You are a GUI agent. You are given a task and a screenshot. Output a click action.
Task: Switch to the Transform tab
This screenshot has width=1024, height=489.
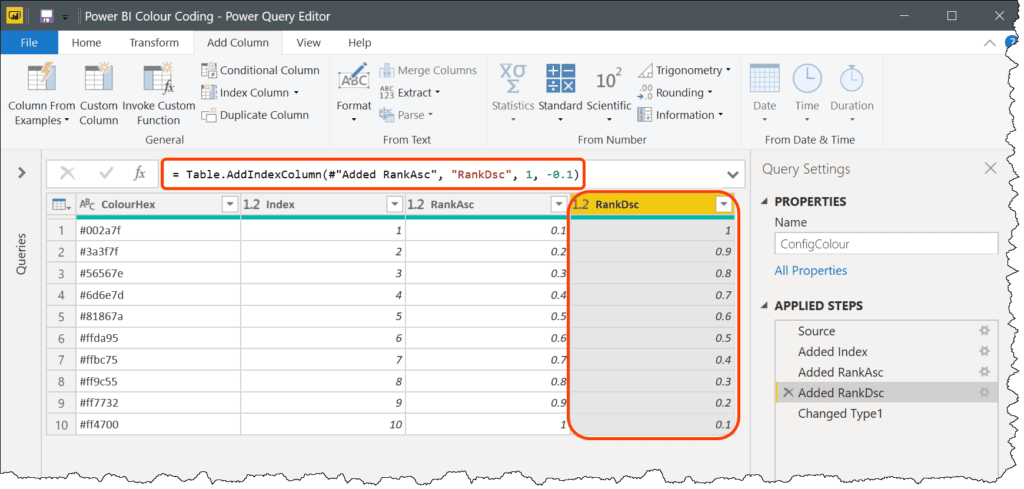point(153,42)
